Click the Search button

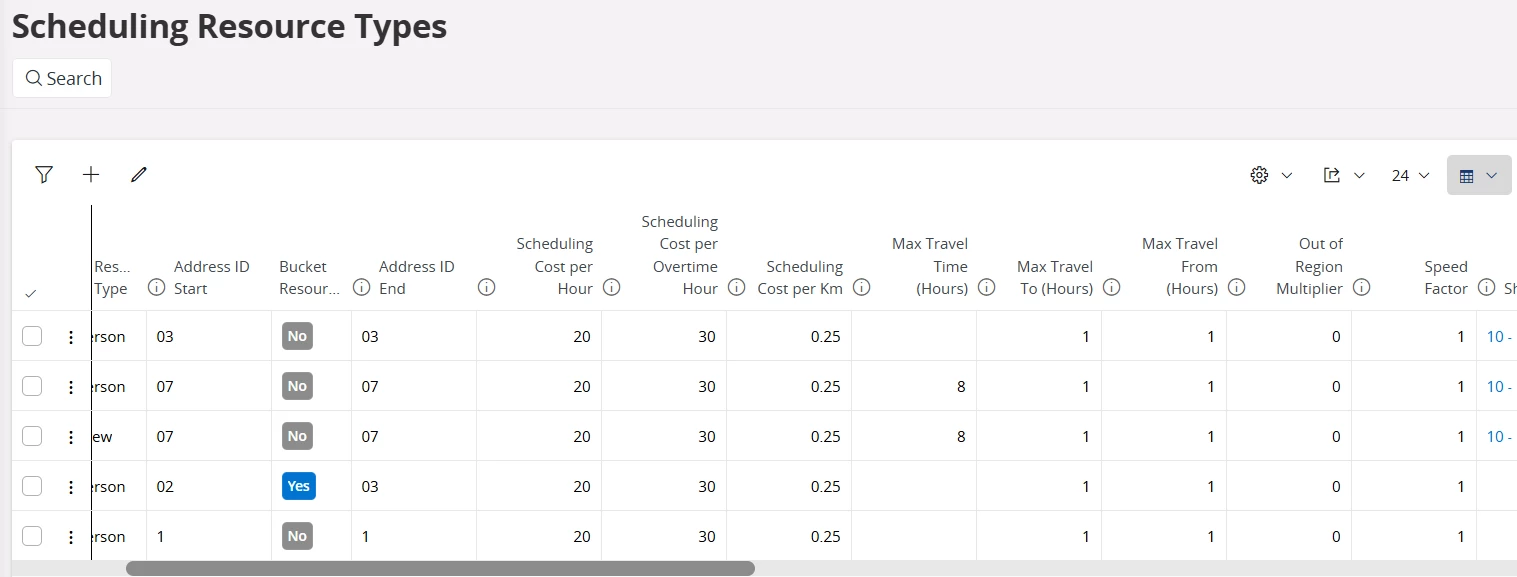(62, 78)
